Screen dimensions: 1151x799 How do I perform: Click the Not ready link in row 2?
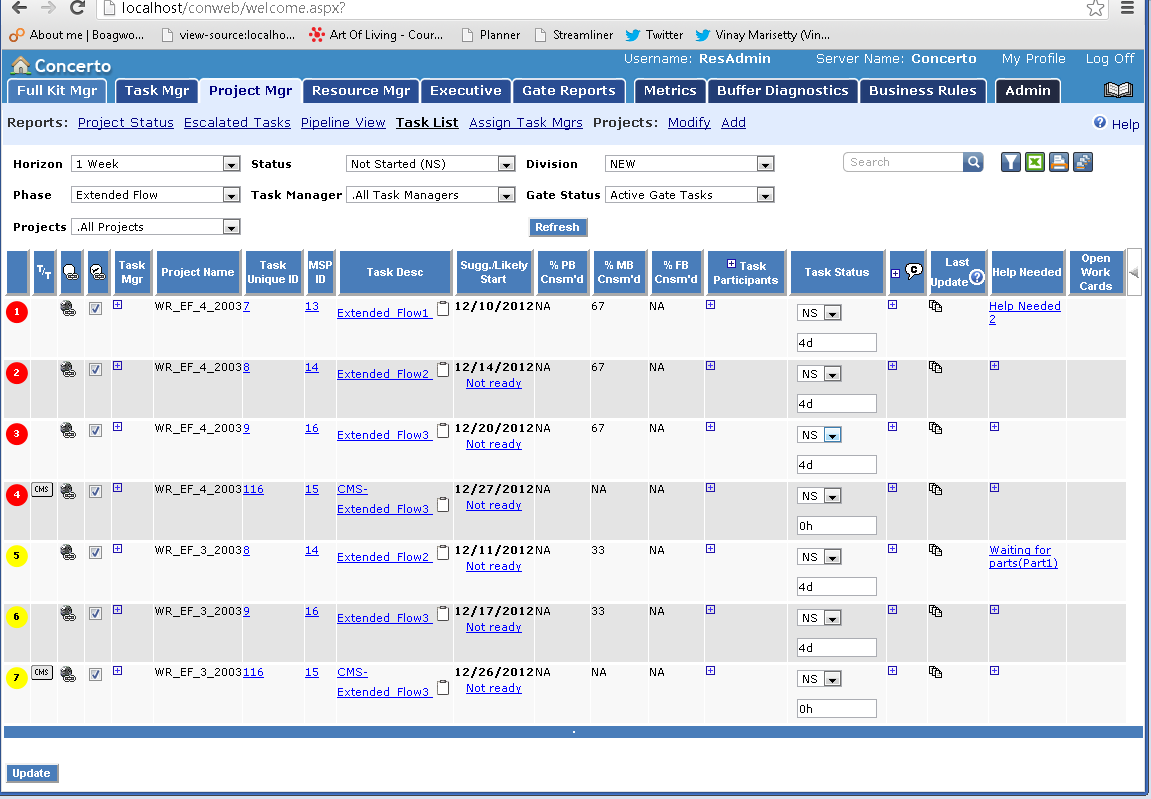point(493,383)
